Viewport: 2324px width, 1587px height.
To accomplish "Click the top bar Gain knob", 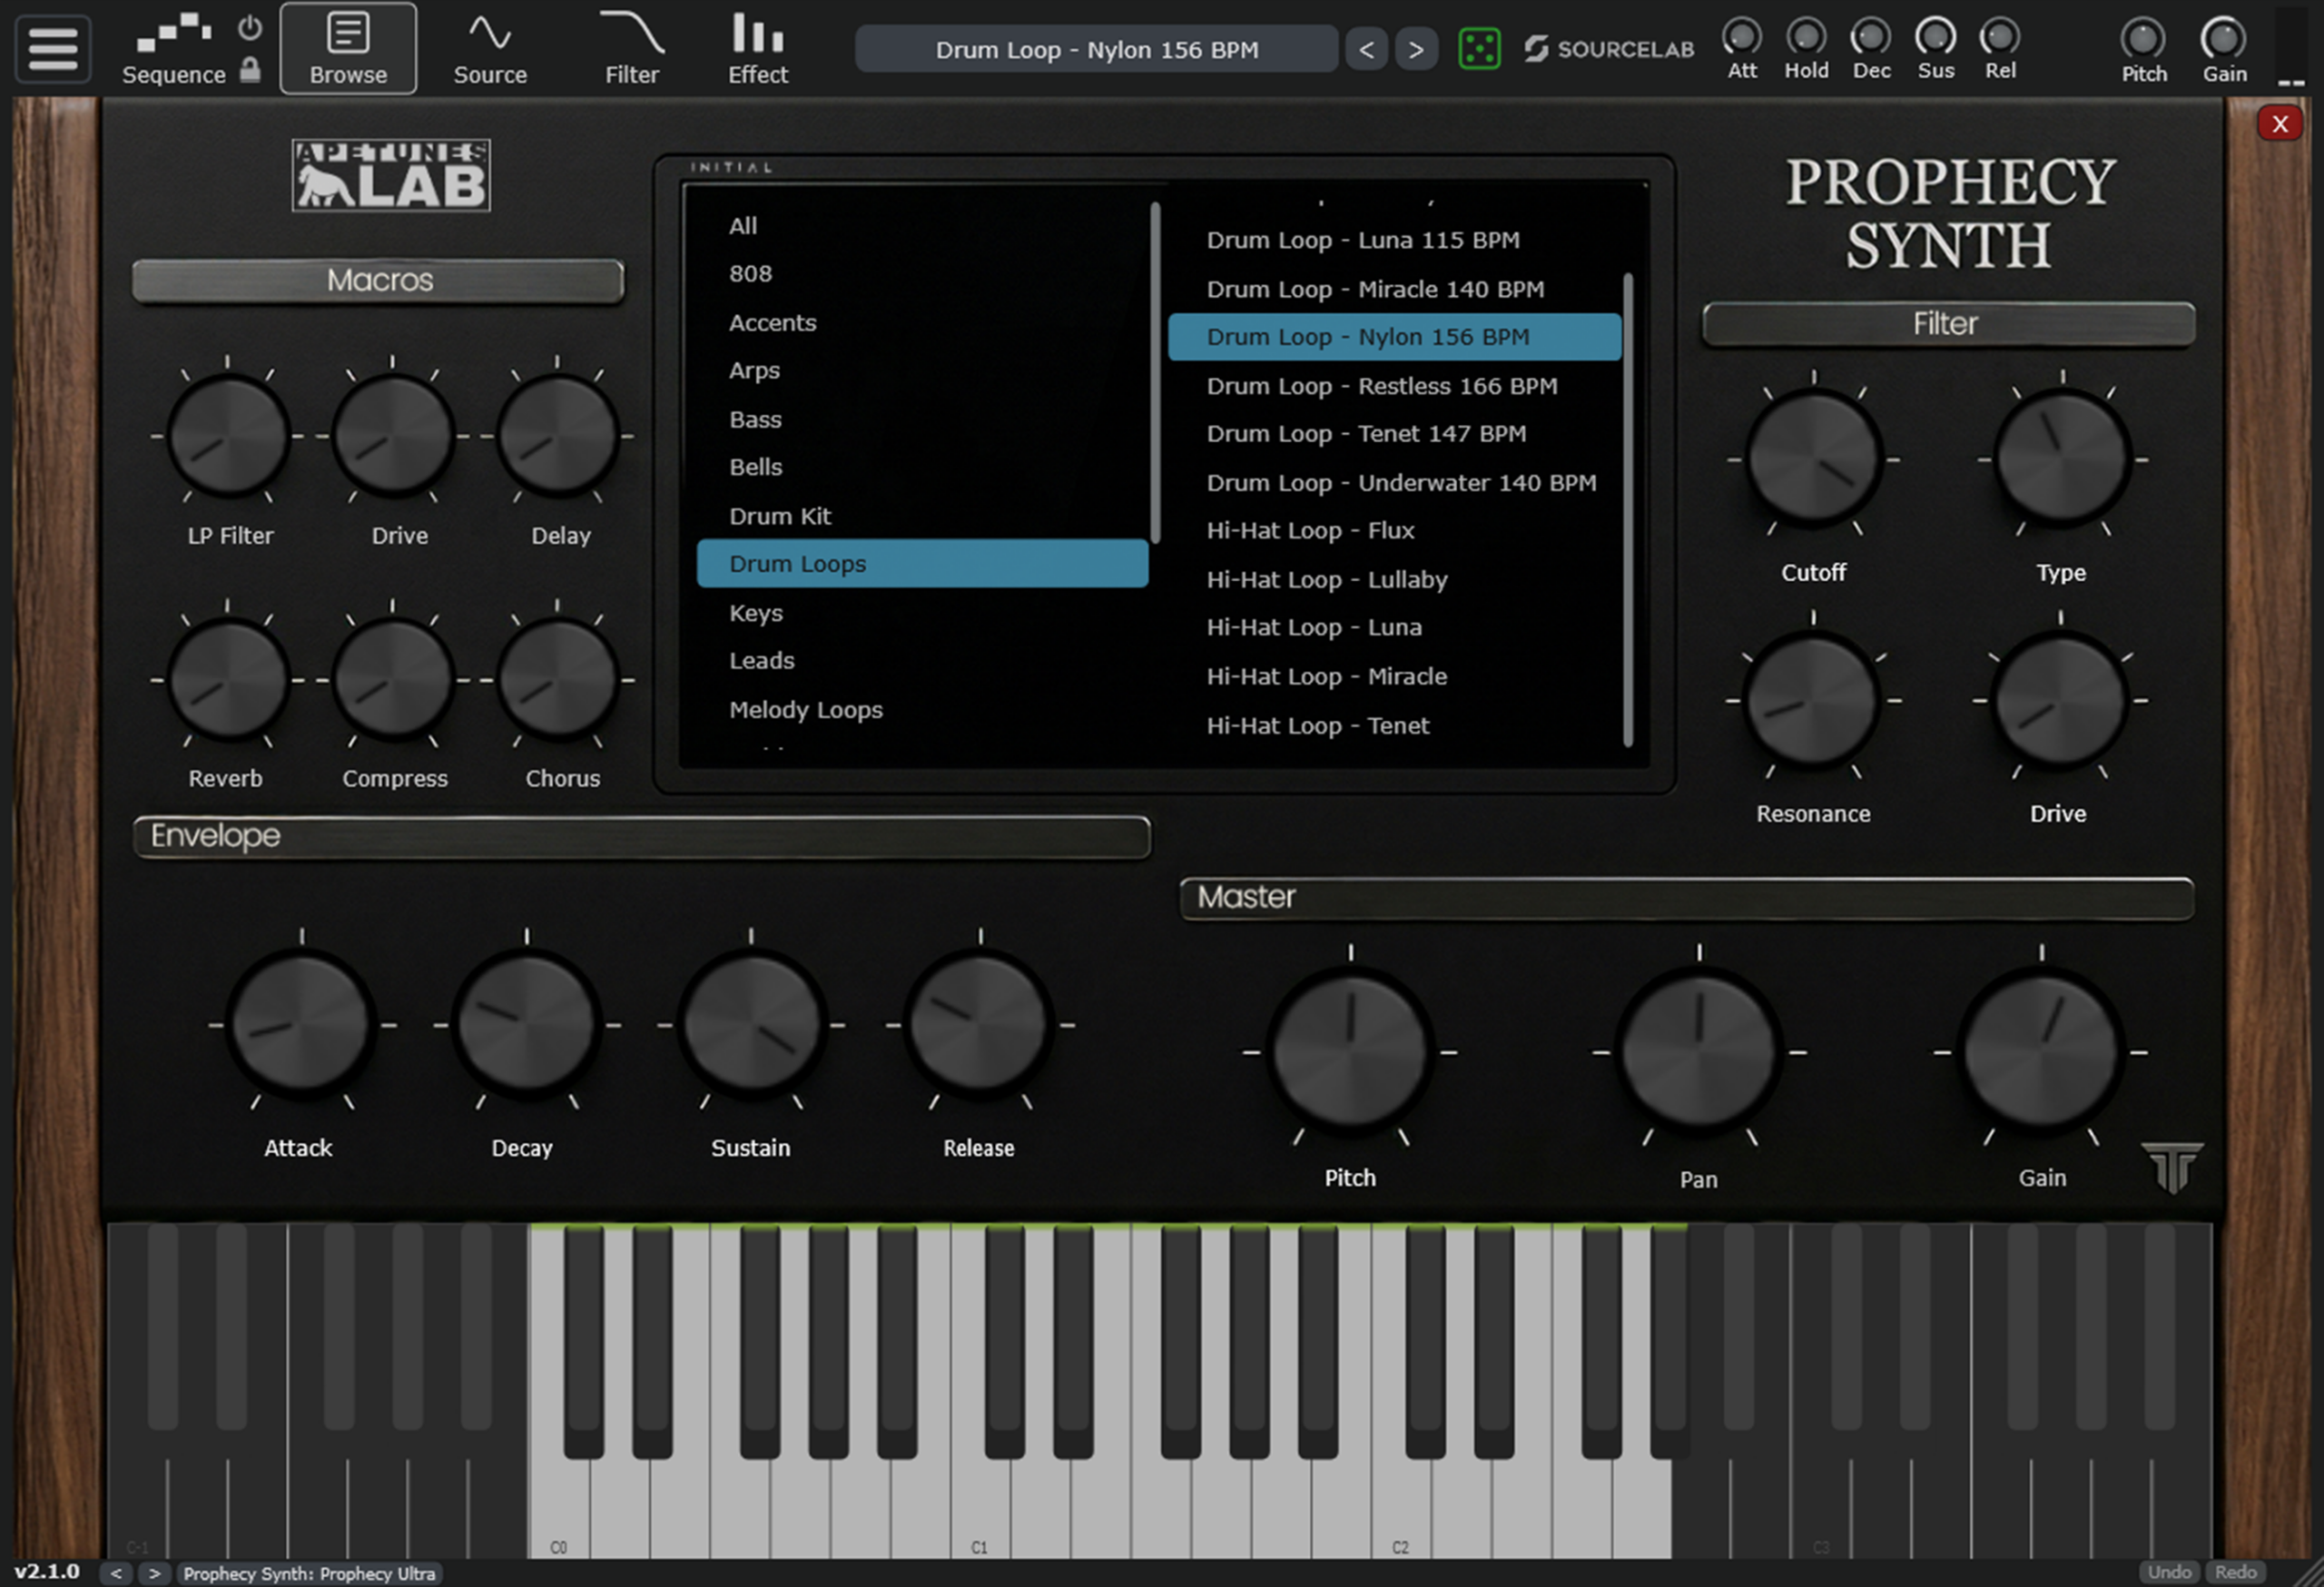I will pyautogui.click(x=2223, y=40).
